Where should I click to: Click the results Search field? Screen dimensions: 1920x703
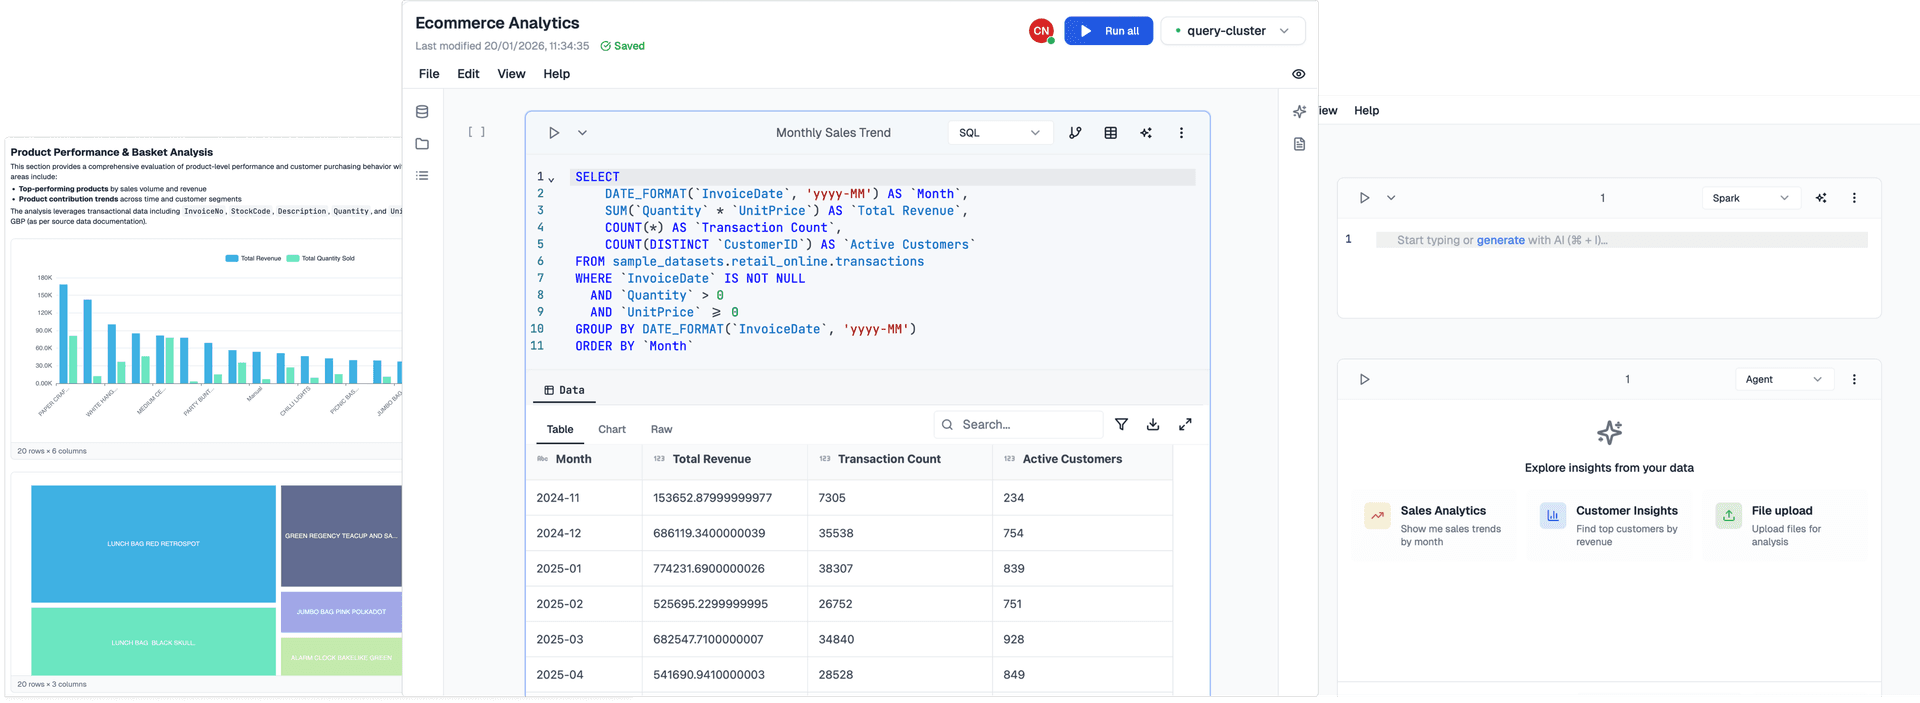pyautogui.click(x=1025, y=425)
